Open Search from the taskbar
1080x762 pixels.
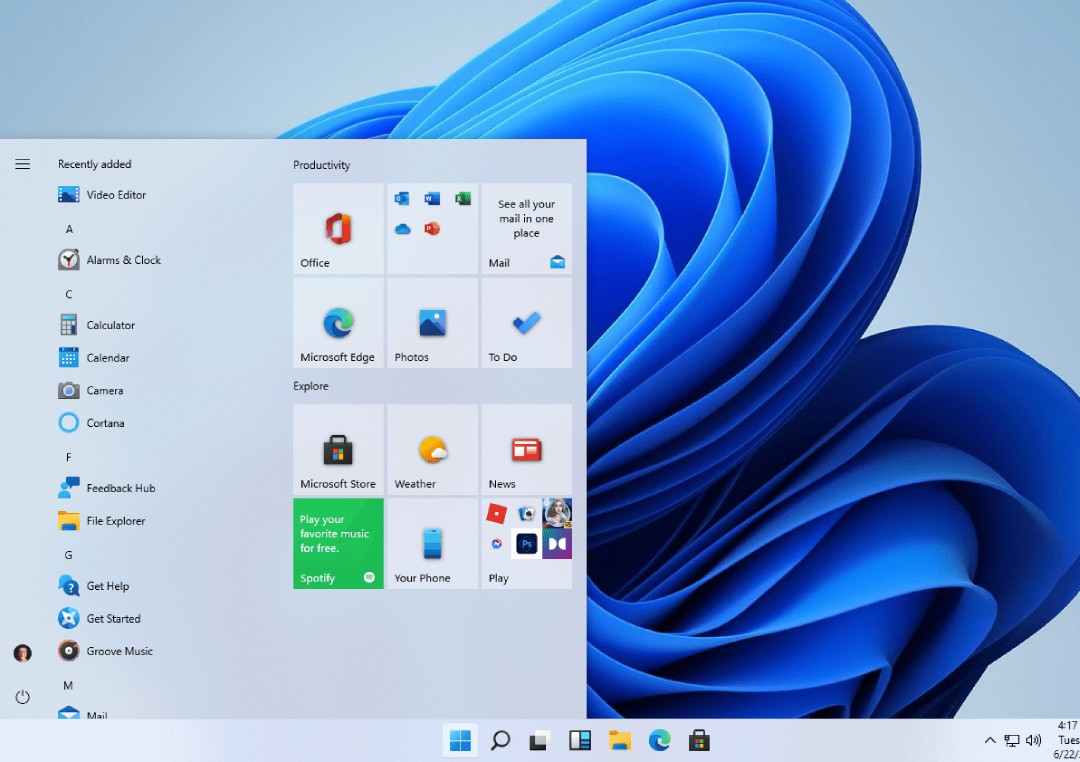click(500, 741)
